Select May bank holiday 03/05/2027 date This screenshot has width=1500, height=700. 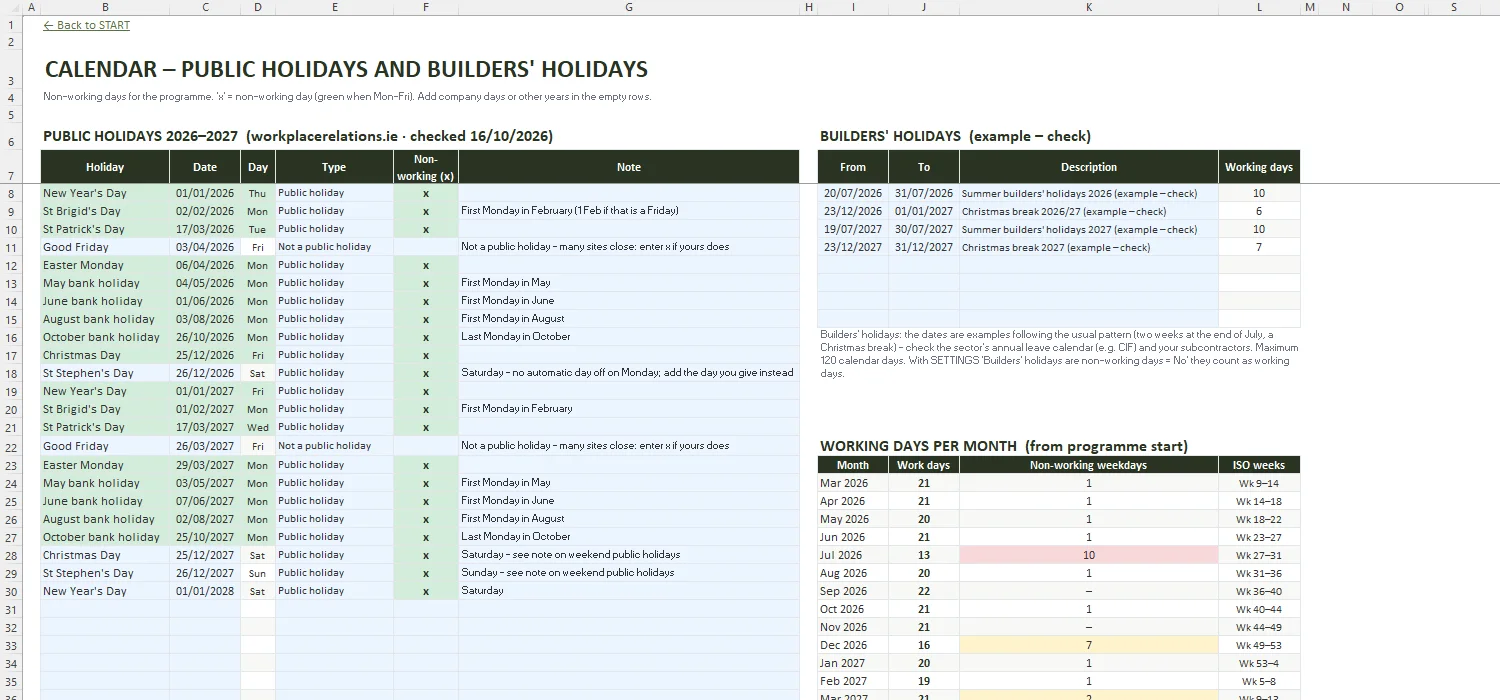[205, 483]
